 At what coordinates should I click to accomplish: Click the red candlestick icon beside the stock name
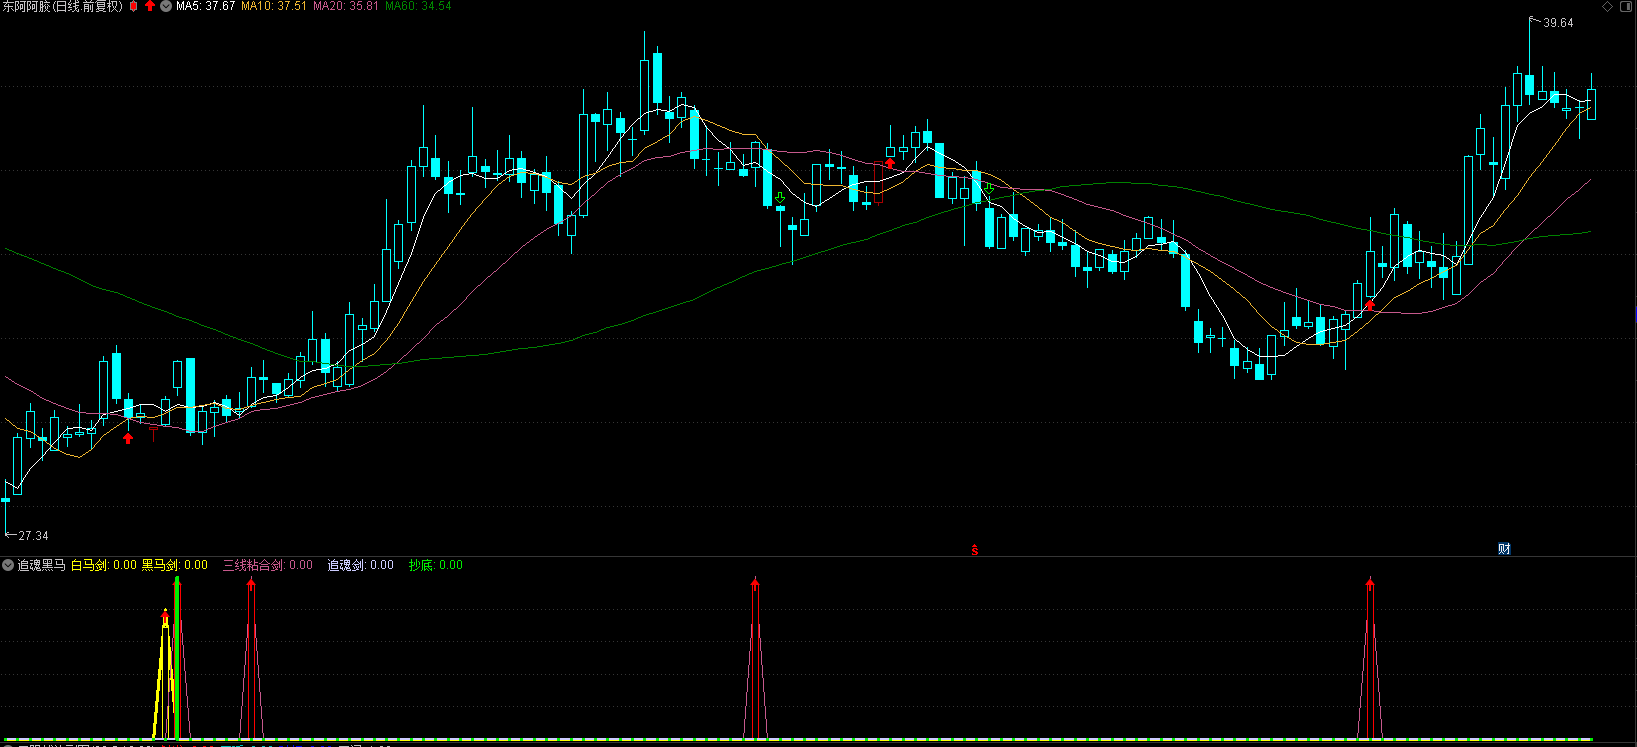[134, 6]
